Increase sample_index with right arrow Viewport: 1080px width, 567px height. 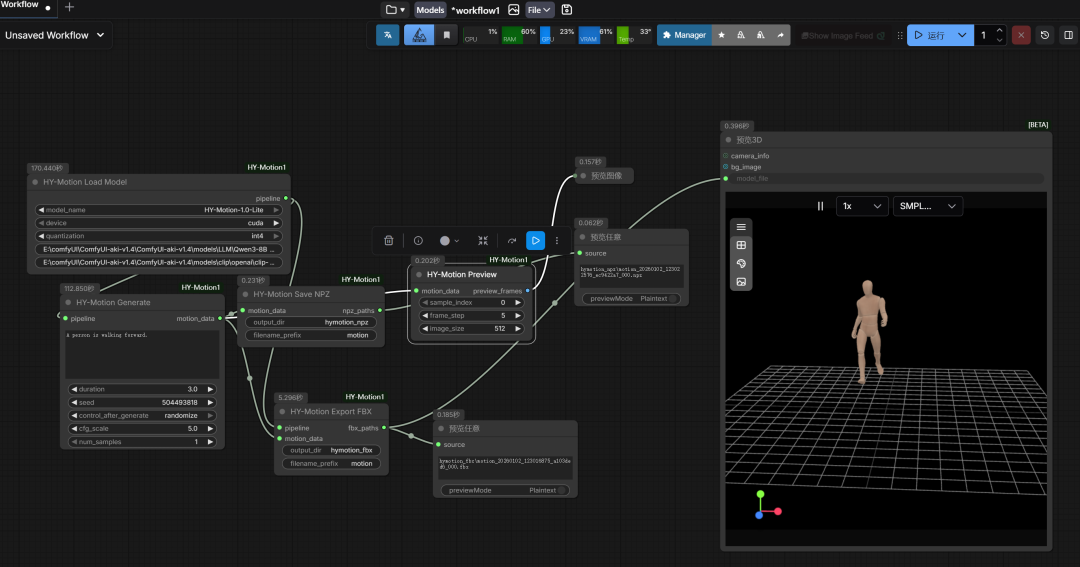pyautogui.click(x=518, y=302)
